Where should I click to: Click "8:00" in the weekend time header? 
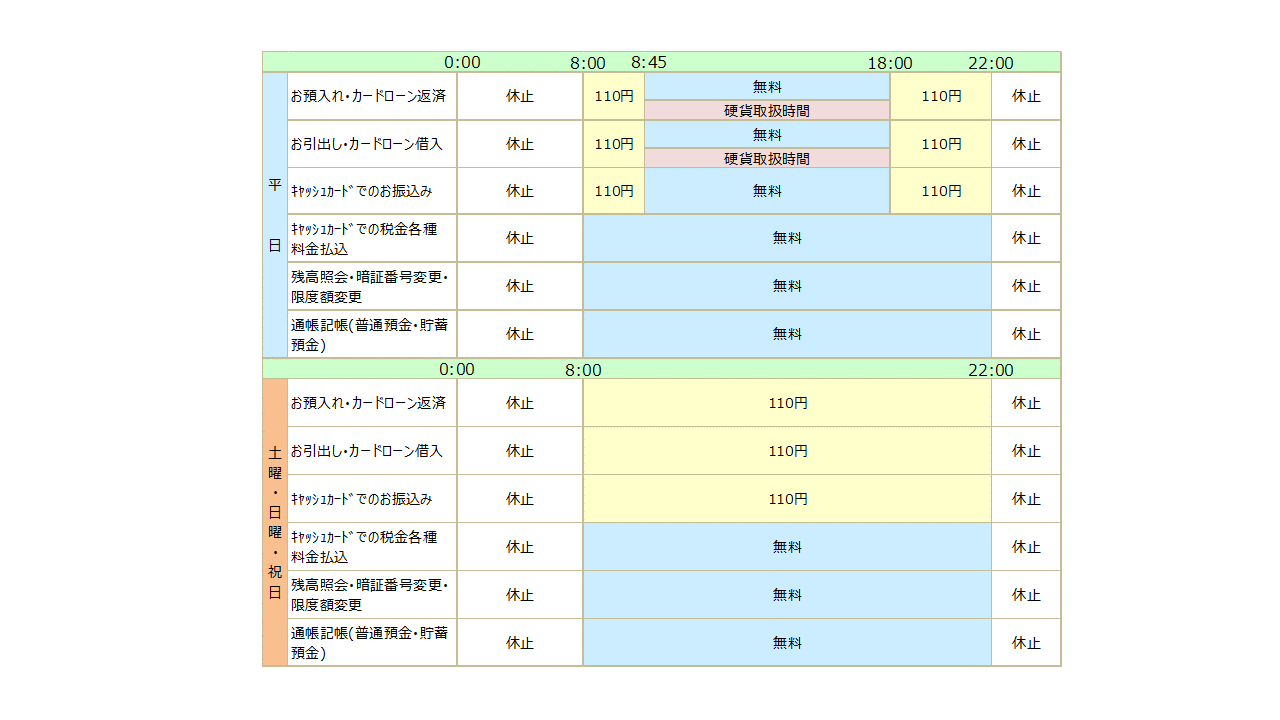pos(583,370)
